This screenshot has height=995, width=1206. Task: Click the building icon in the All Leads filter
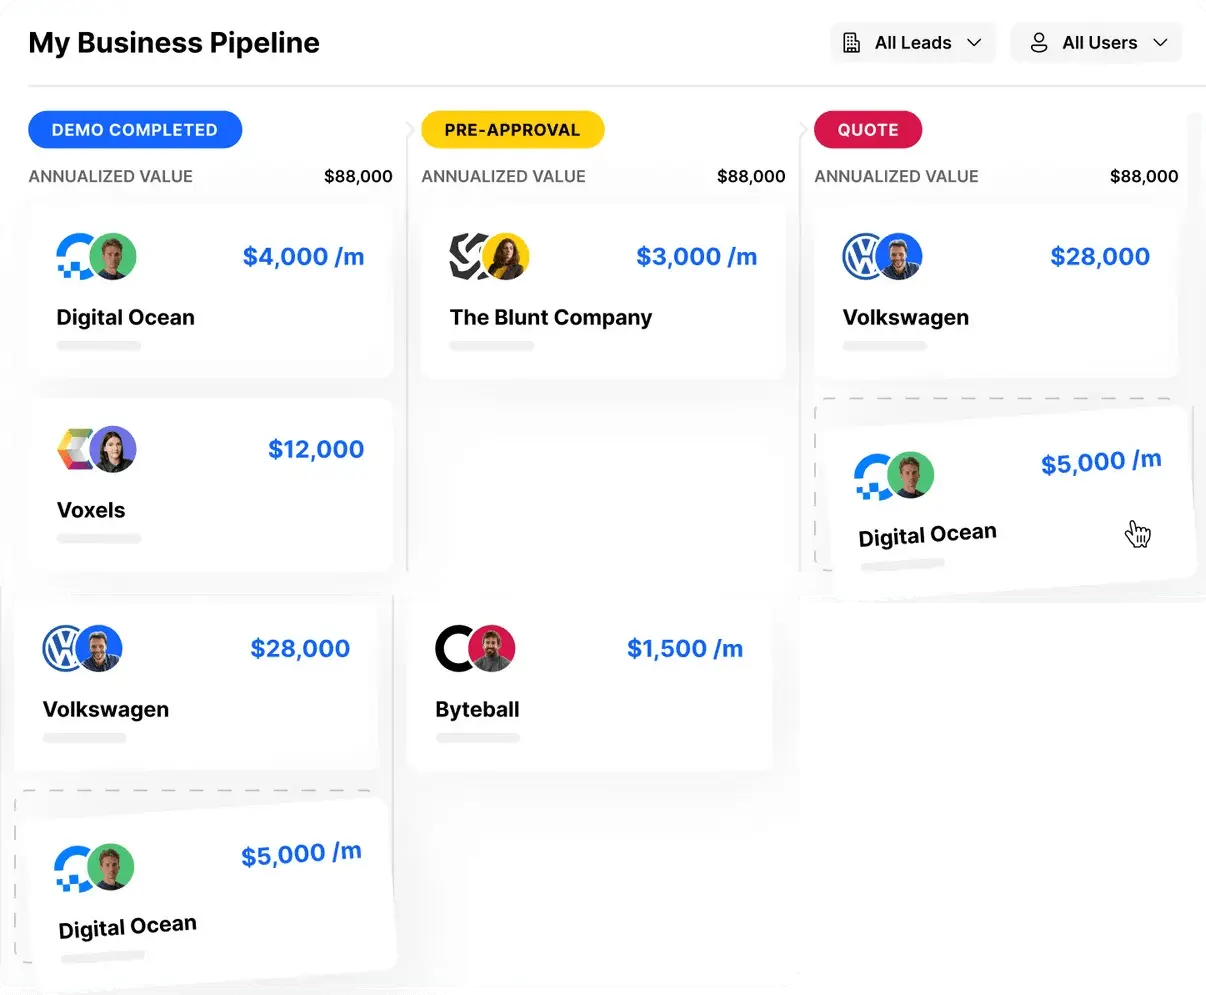click(851, 42)
